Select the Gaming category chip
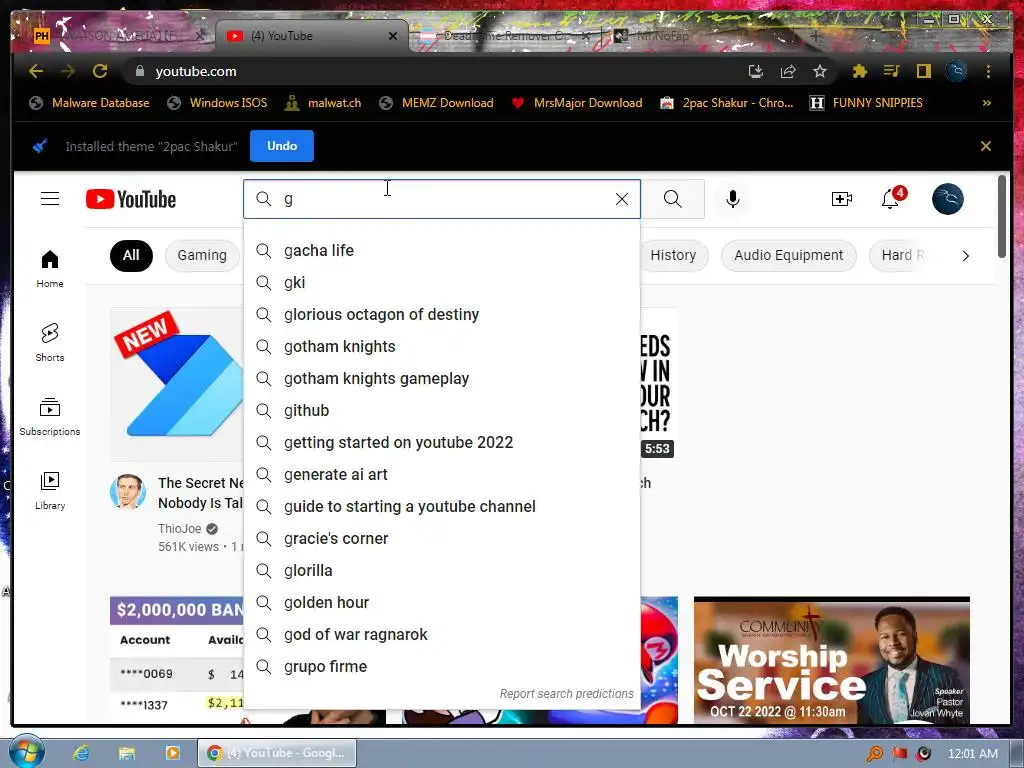The width and height of the screenshot is (1024, 768). (x=202, y=255)
